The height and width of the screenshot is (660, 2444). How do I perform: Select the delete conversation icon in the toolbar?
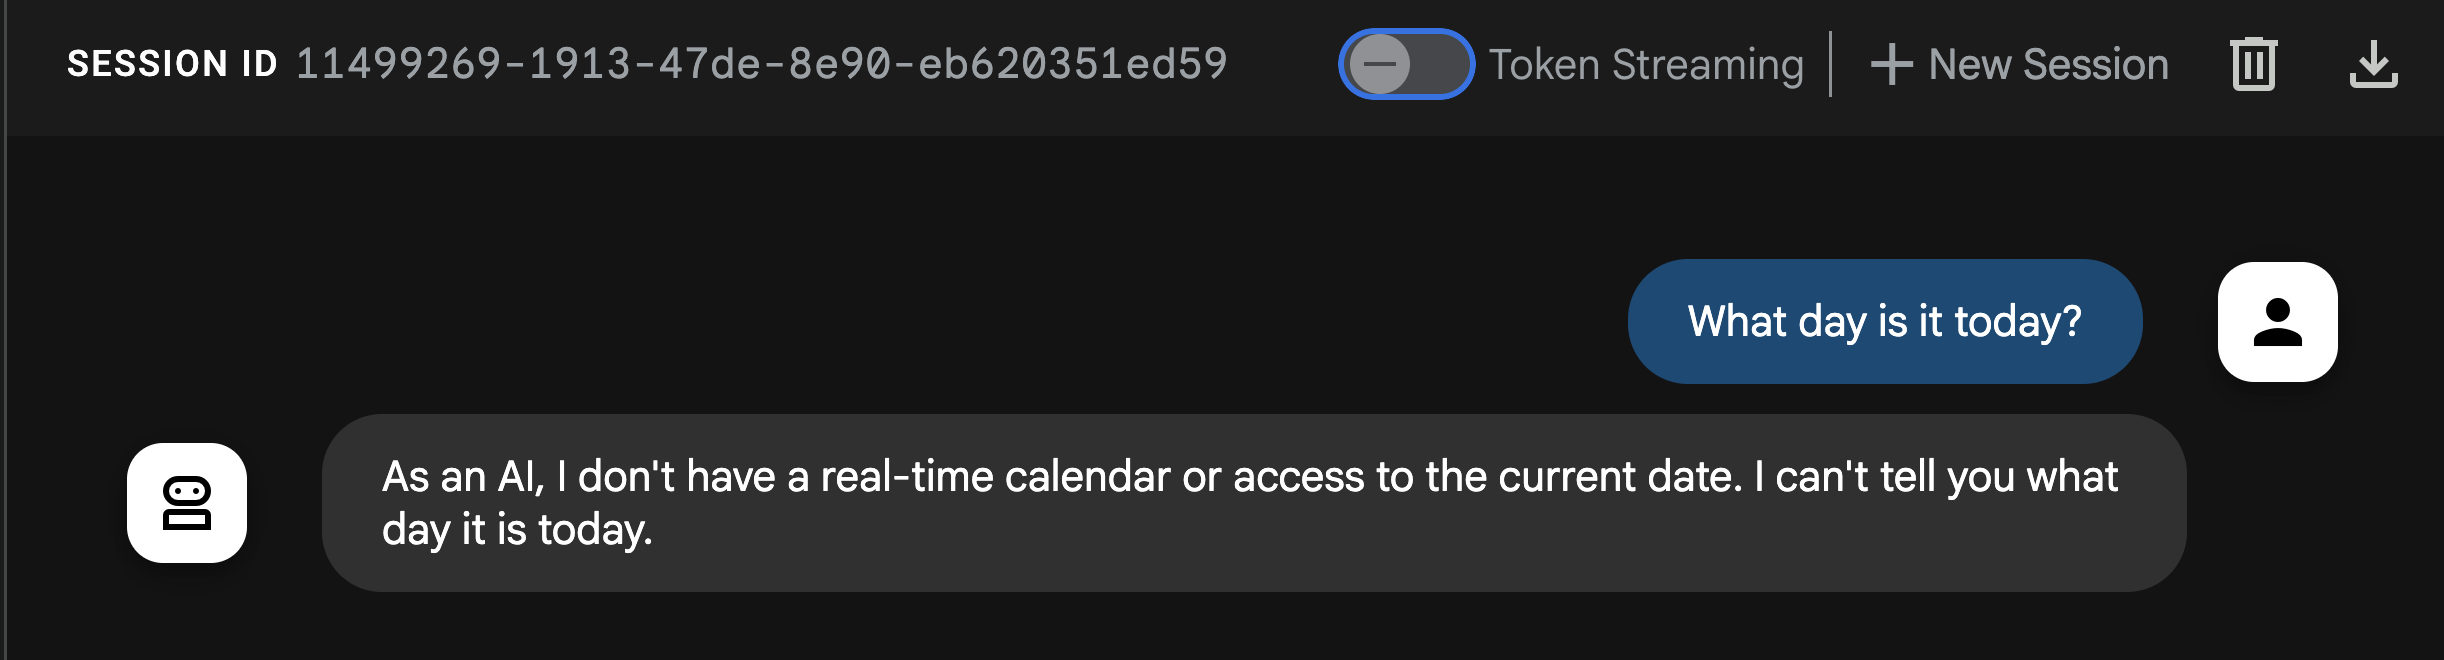[2252, 63]
